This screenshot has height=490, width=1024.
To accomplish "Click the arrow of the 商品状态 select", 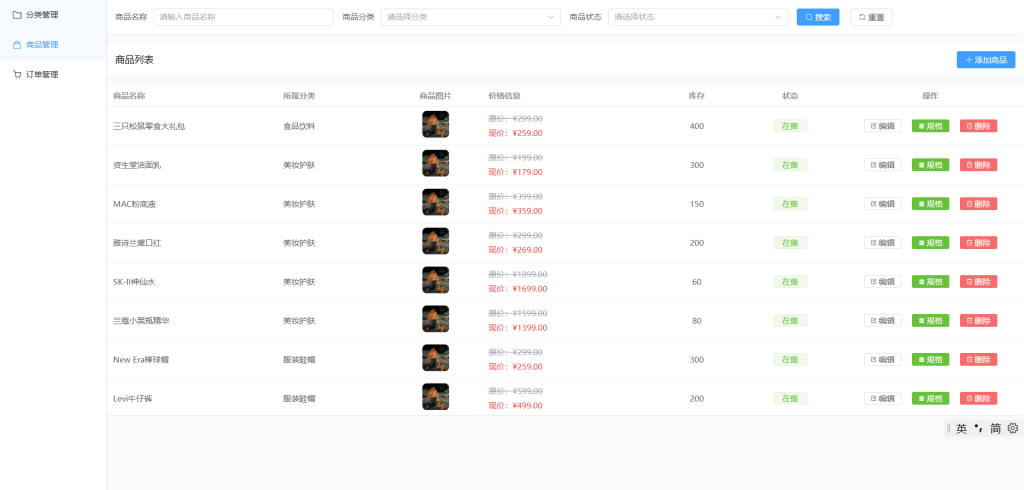I will (778, 17).
